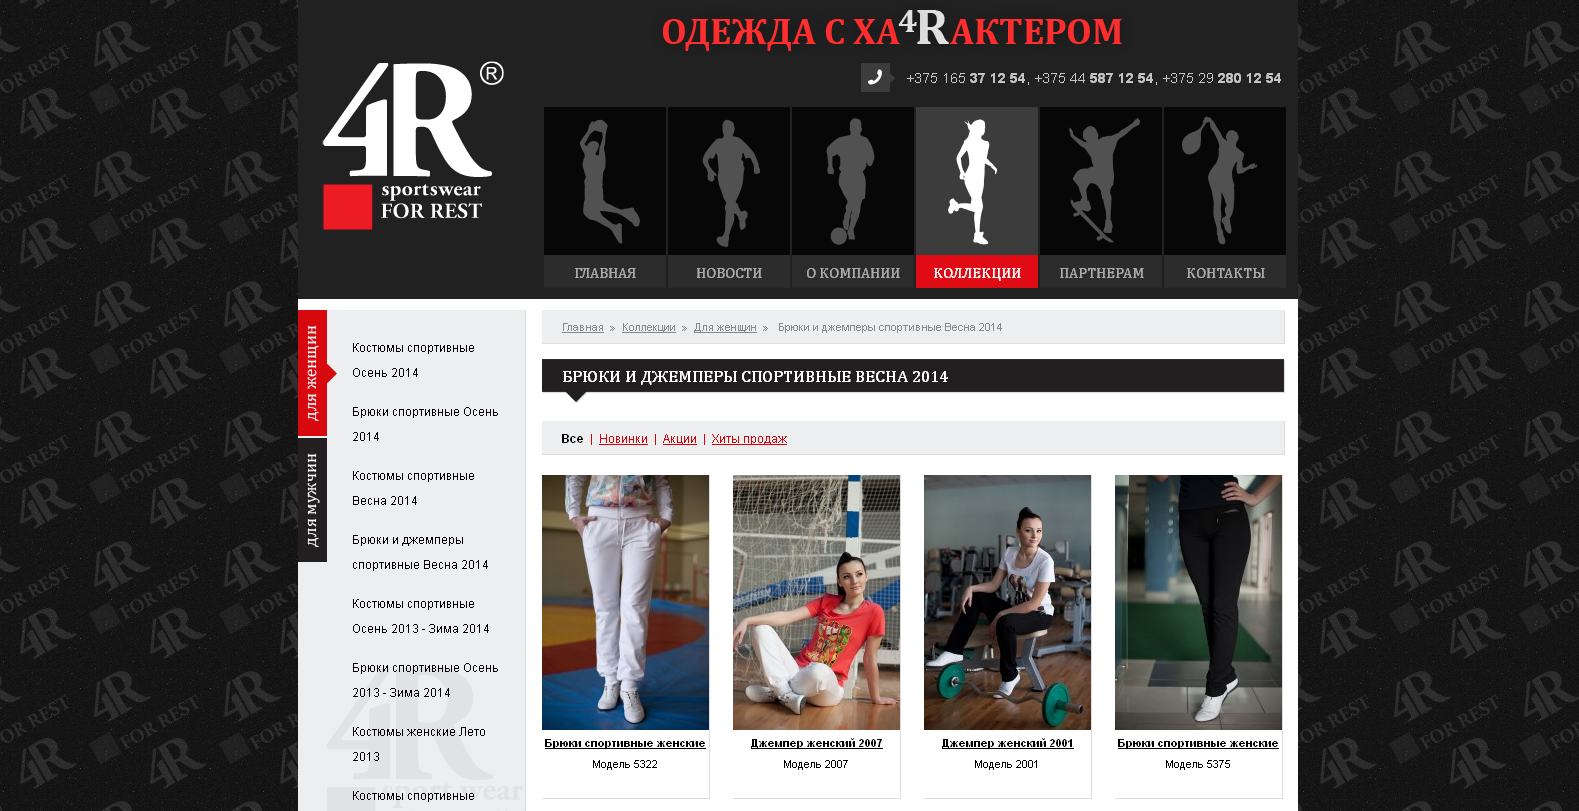Click phone number +375 44 587 12 54
This screenshot has width=1579, height=811.
tap(1094, 78)
